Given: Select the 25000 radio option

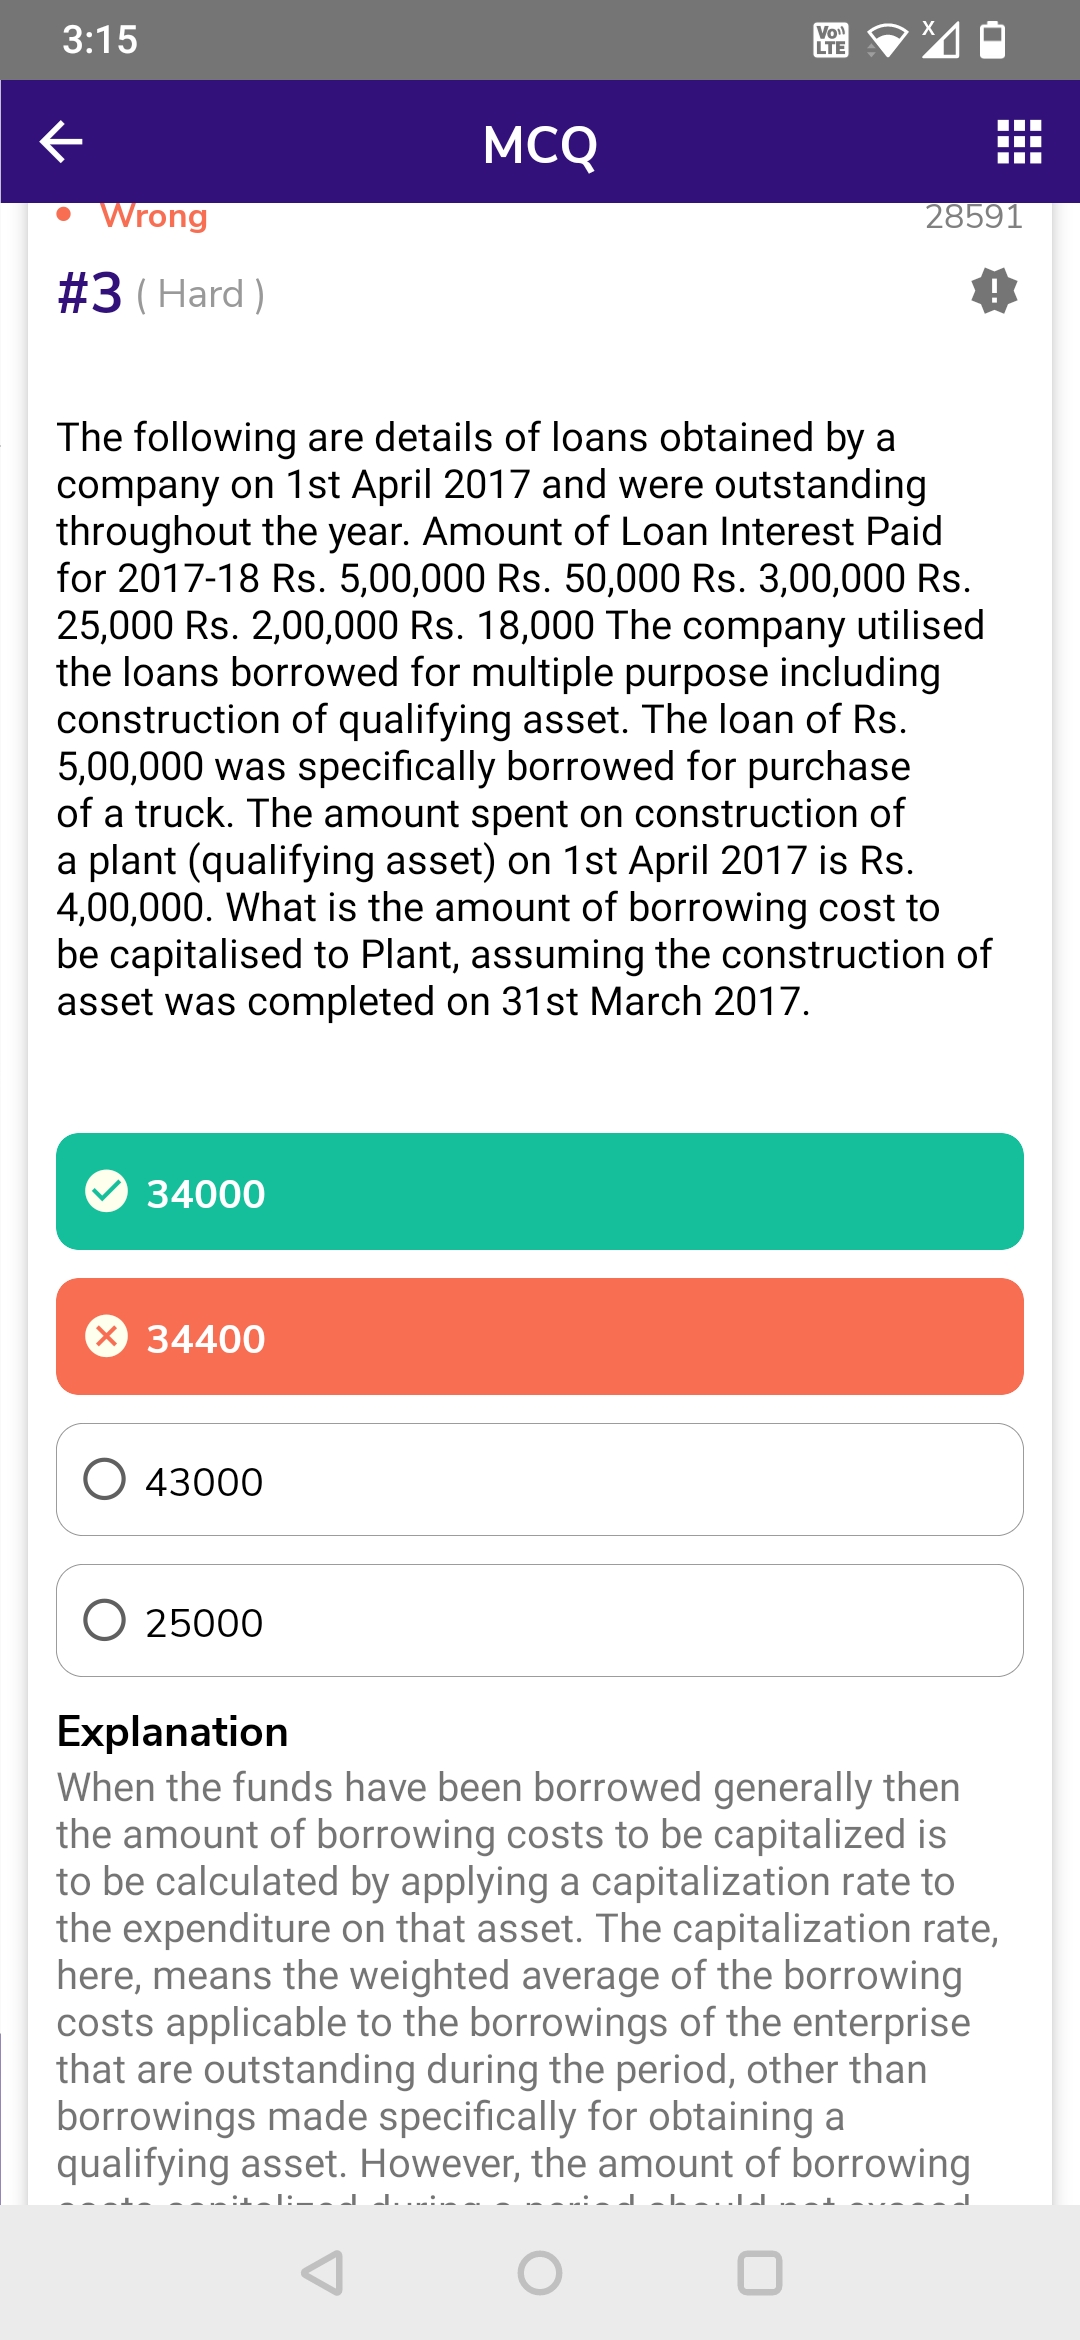Looking at the screenshot, I should tap(105, 1620).
